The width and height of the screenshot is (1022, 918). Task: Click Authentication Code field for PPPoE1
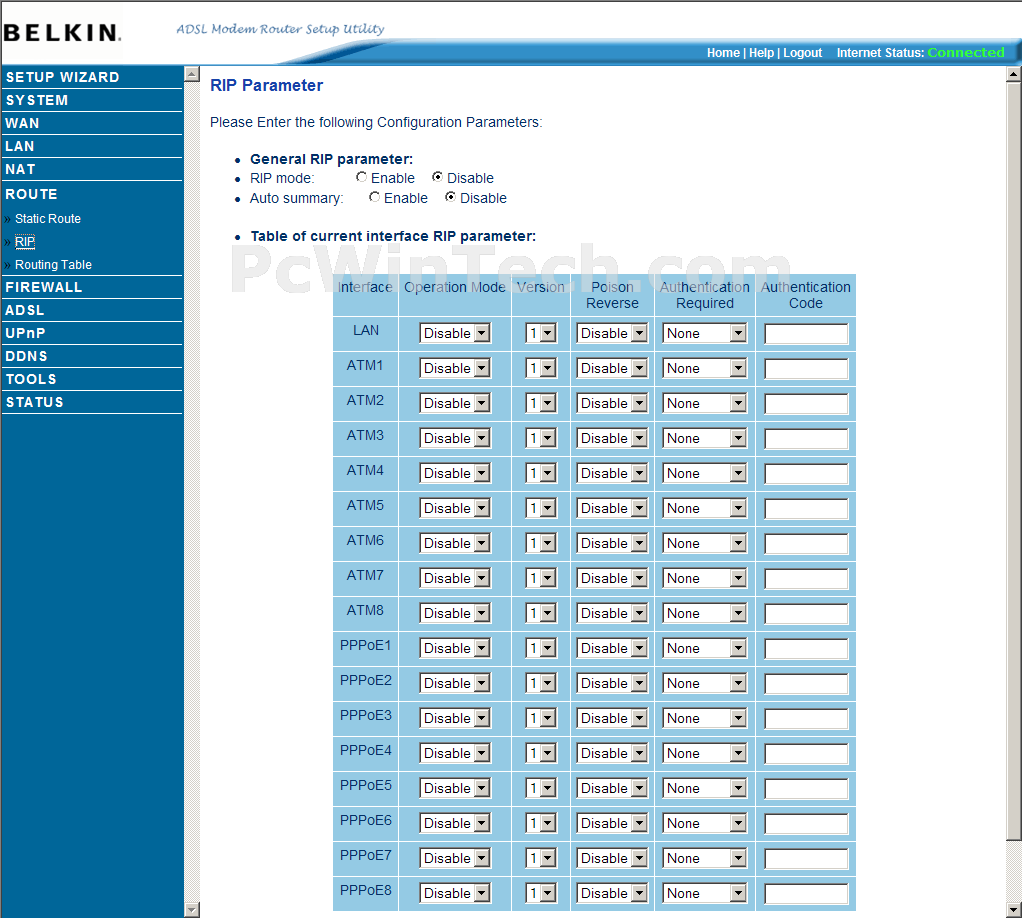(x=806, y=649)
